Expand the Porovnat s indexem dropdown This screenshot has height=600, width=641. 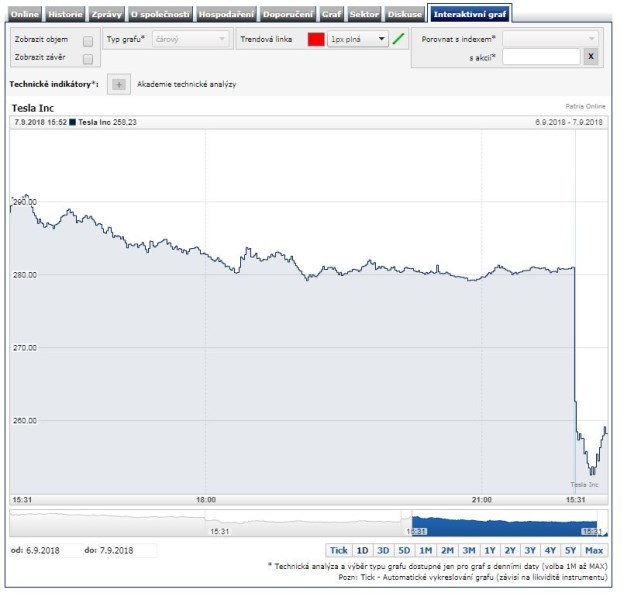tap(550, 38)
